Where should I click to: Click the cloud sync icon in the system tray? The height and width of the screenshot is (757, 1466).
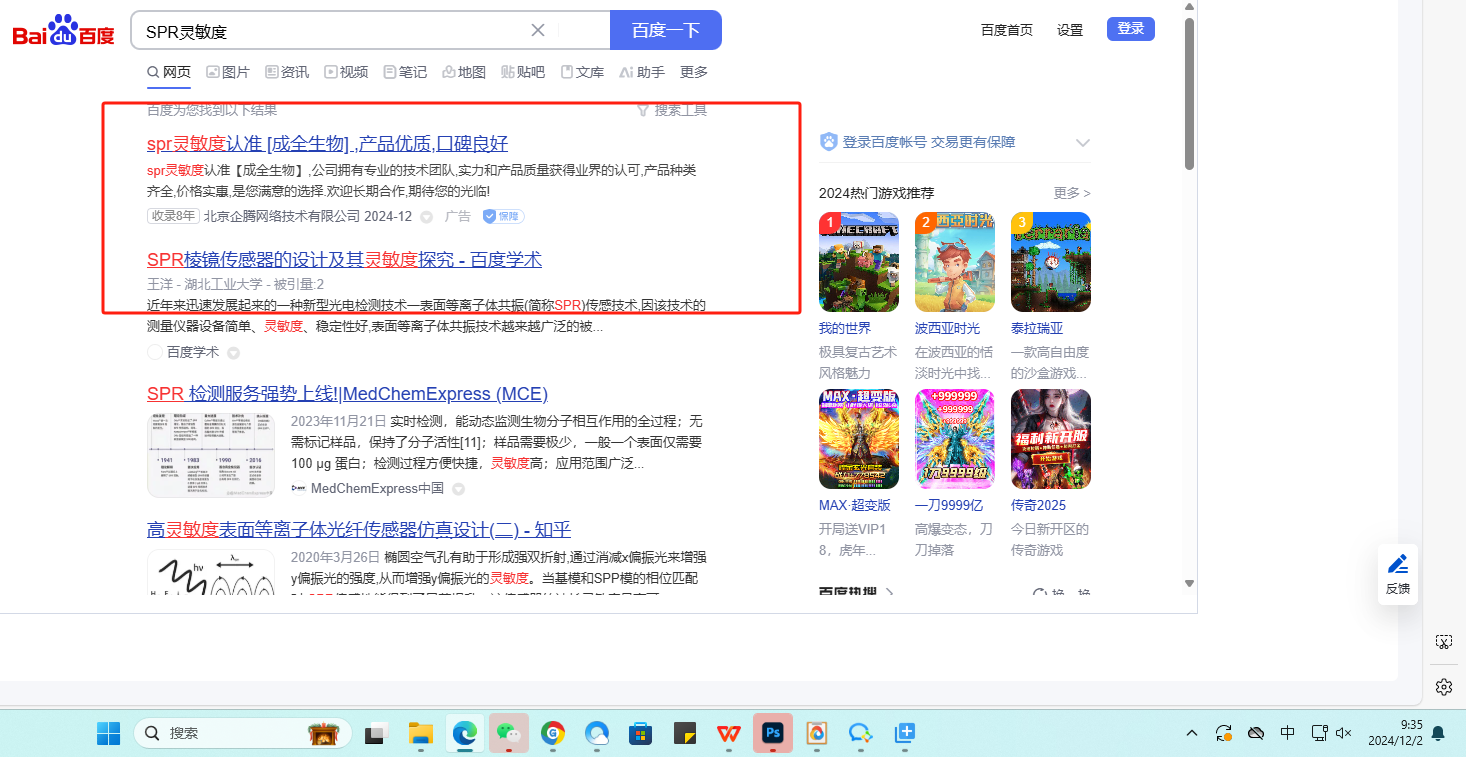click(x=1257, y=733)
